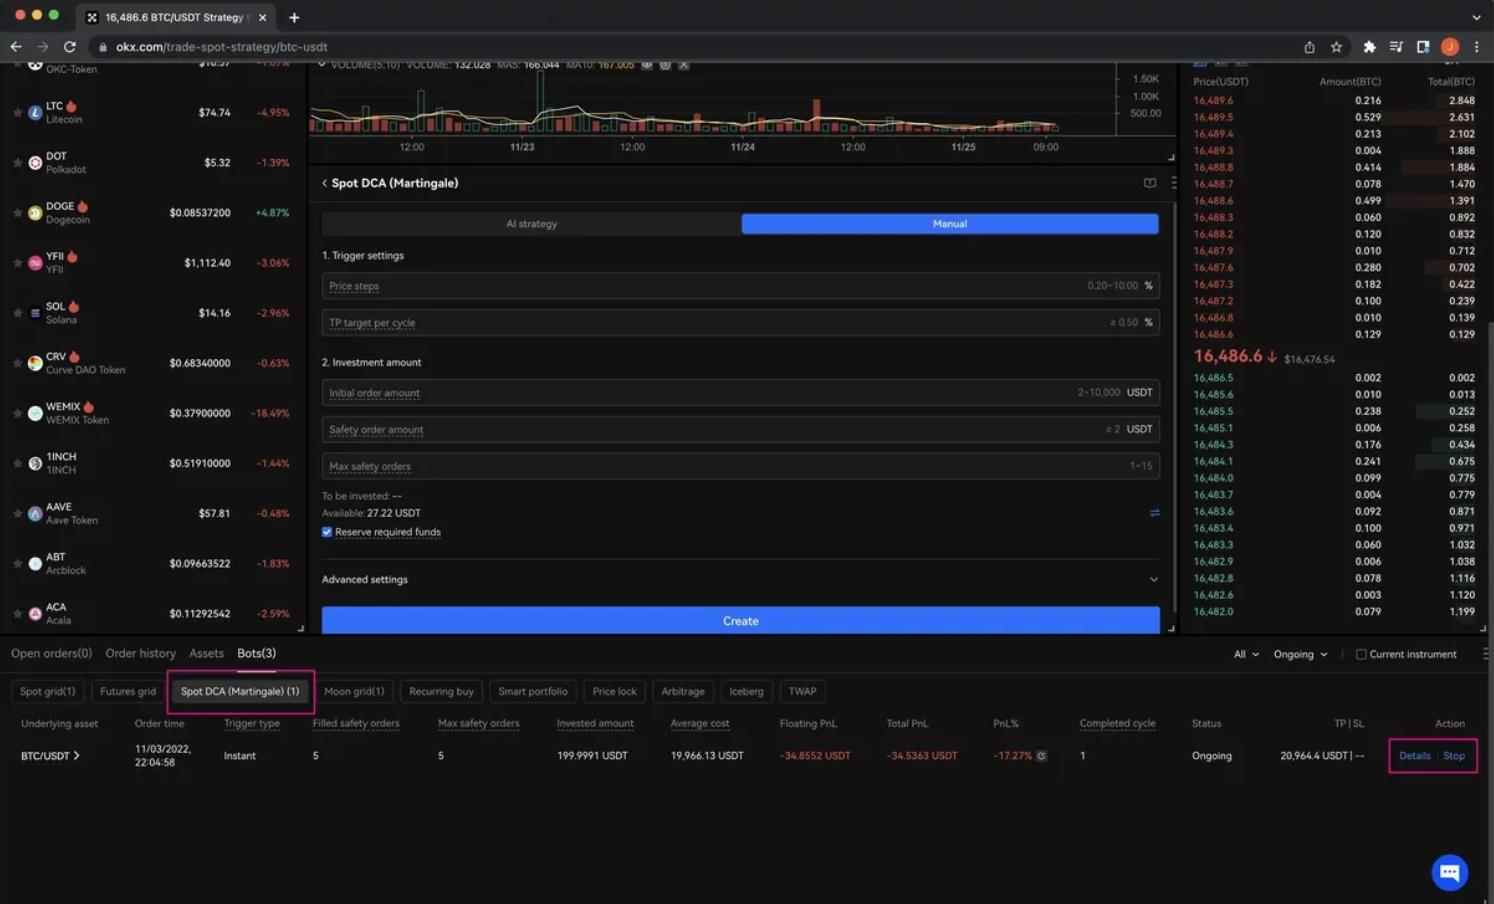
Task: Open the Ongoing status dropdown
Action: click(x=1300, y=654)
